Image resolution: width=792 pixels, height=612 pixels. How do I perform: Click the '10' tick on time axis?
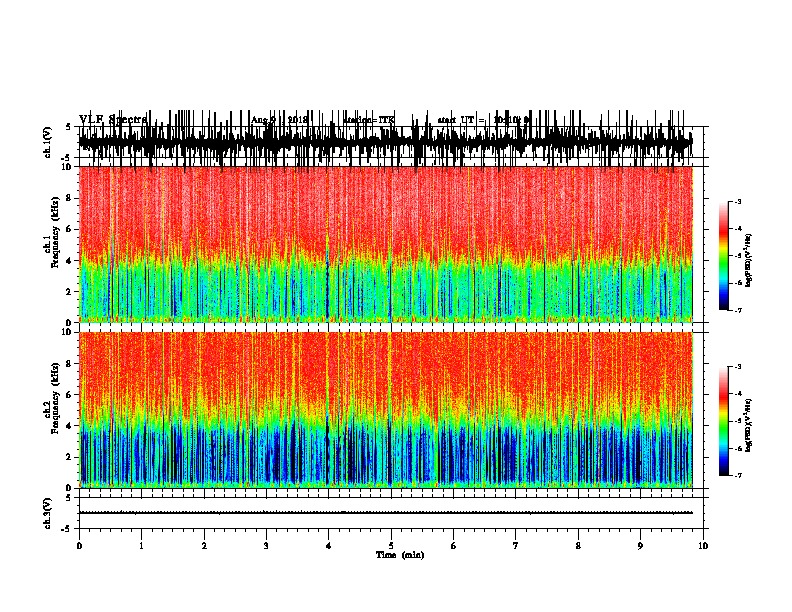(703, 546)
